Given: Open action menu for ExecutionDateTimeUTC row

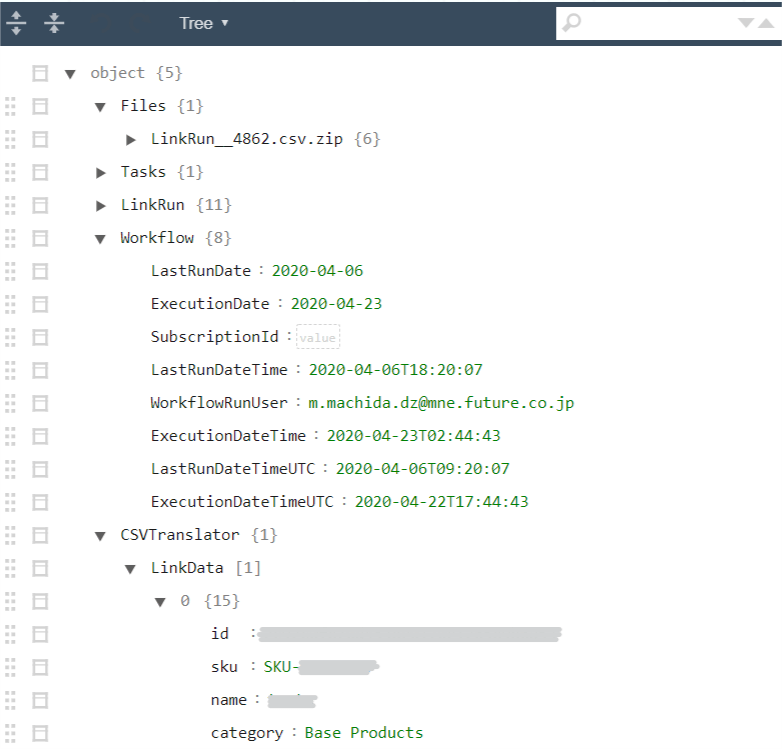Looking at the screenshot, I should pyautogui.click(x=40, y=502).
